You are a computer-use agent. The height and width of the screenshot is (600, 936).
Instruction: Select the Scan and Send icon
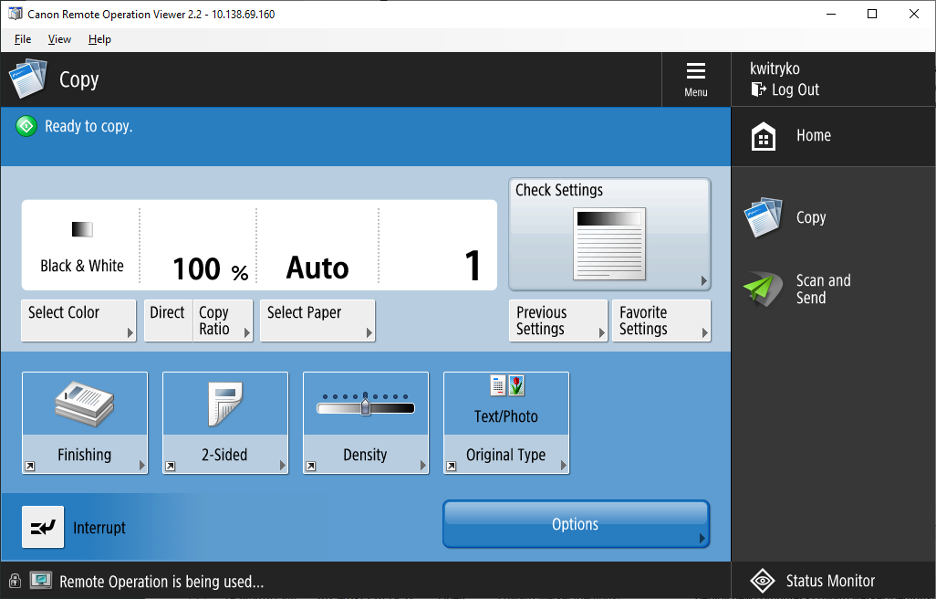[763, 289]
